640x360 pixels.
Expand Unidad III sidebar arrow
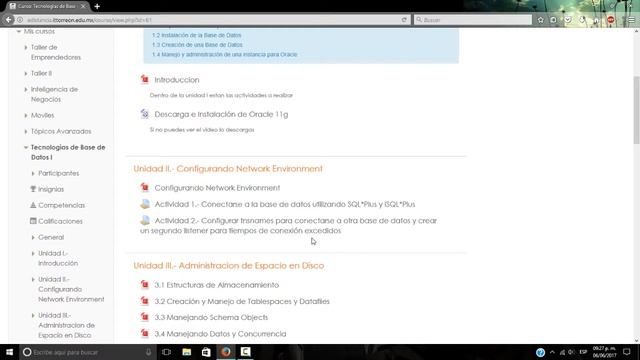coord(33,316)
